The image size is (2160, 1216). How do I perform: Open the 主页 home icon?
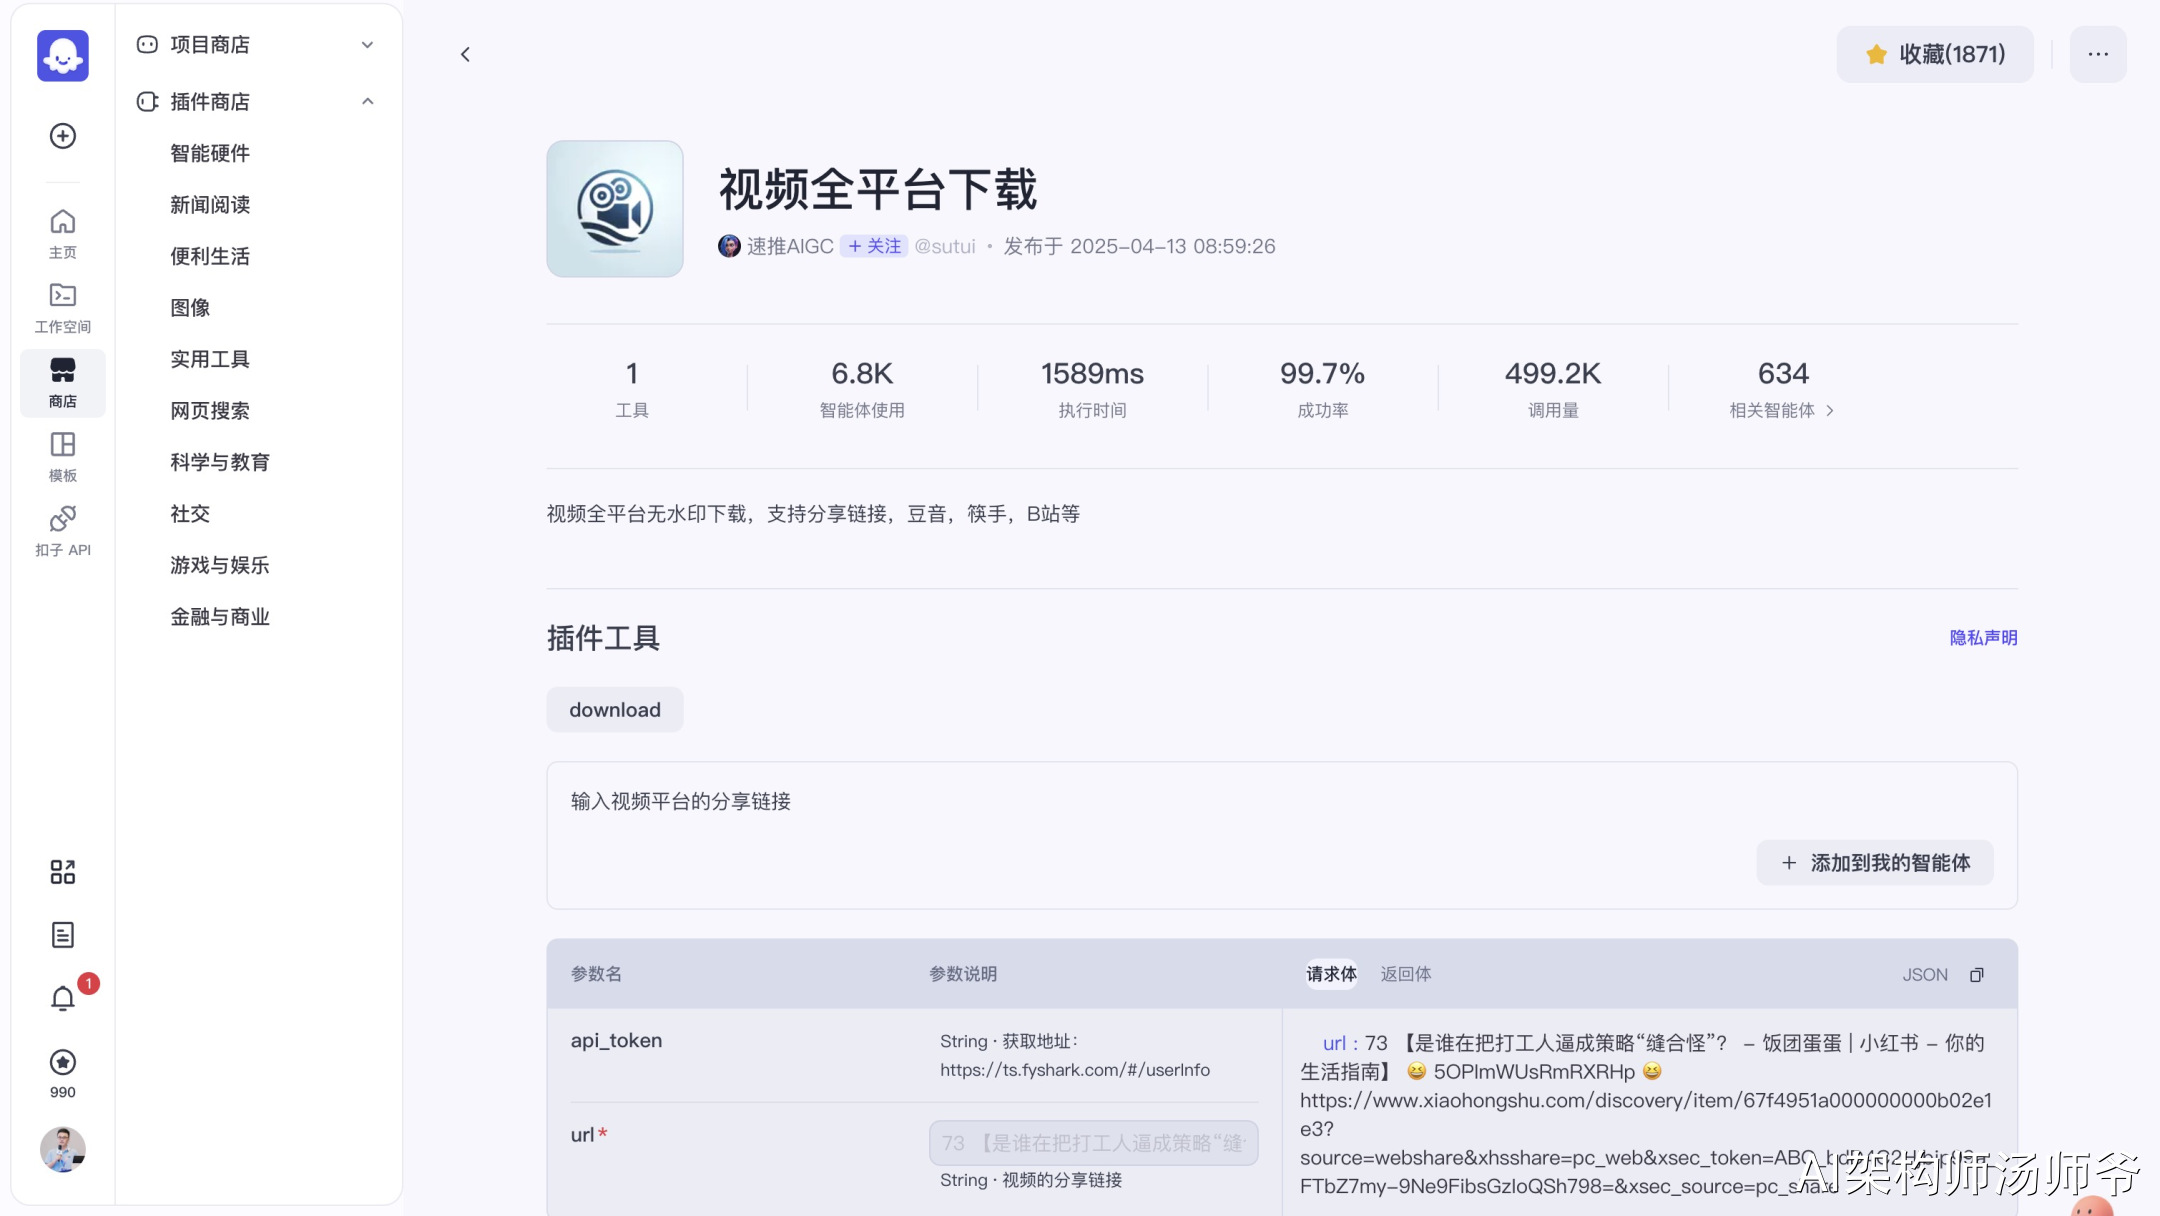pos(63,232)
